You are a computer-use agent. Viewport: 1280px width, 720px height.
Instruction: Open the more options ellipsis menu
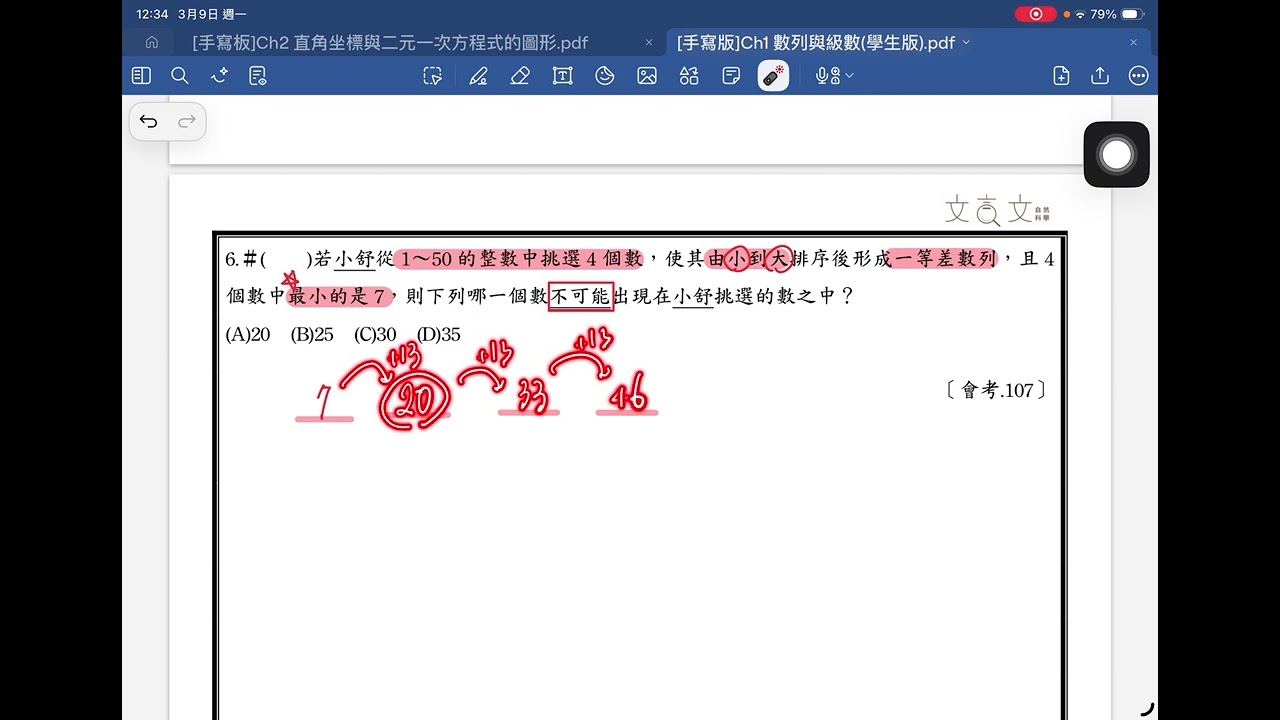click(1138, 76)
